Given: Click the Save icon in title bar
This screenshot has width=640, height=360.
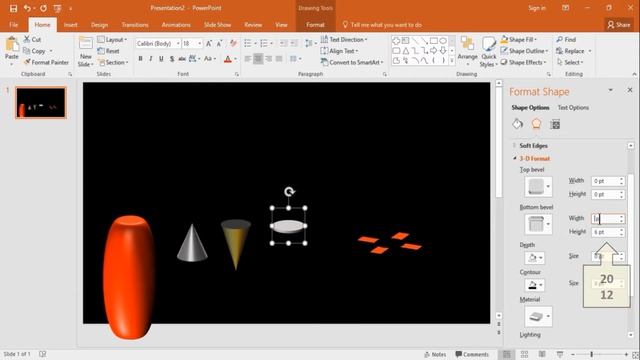Looking at the screenshot, I should tap(13, 8).
